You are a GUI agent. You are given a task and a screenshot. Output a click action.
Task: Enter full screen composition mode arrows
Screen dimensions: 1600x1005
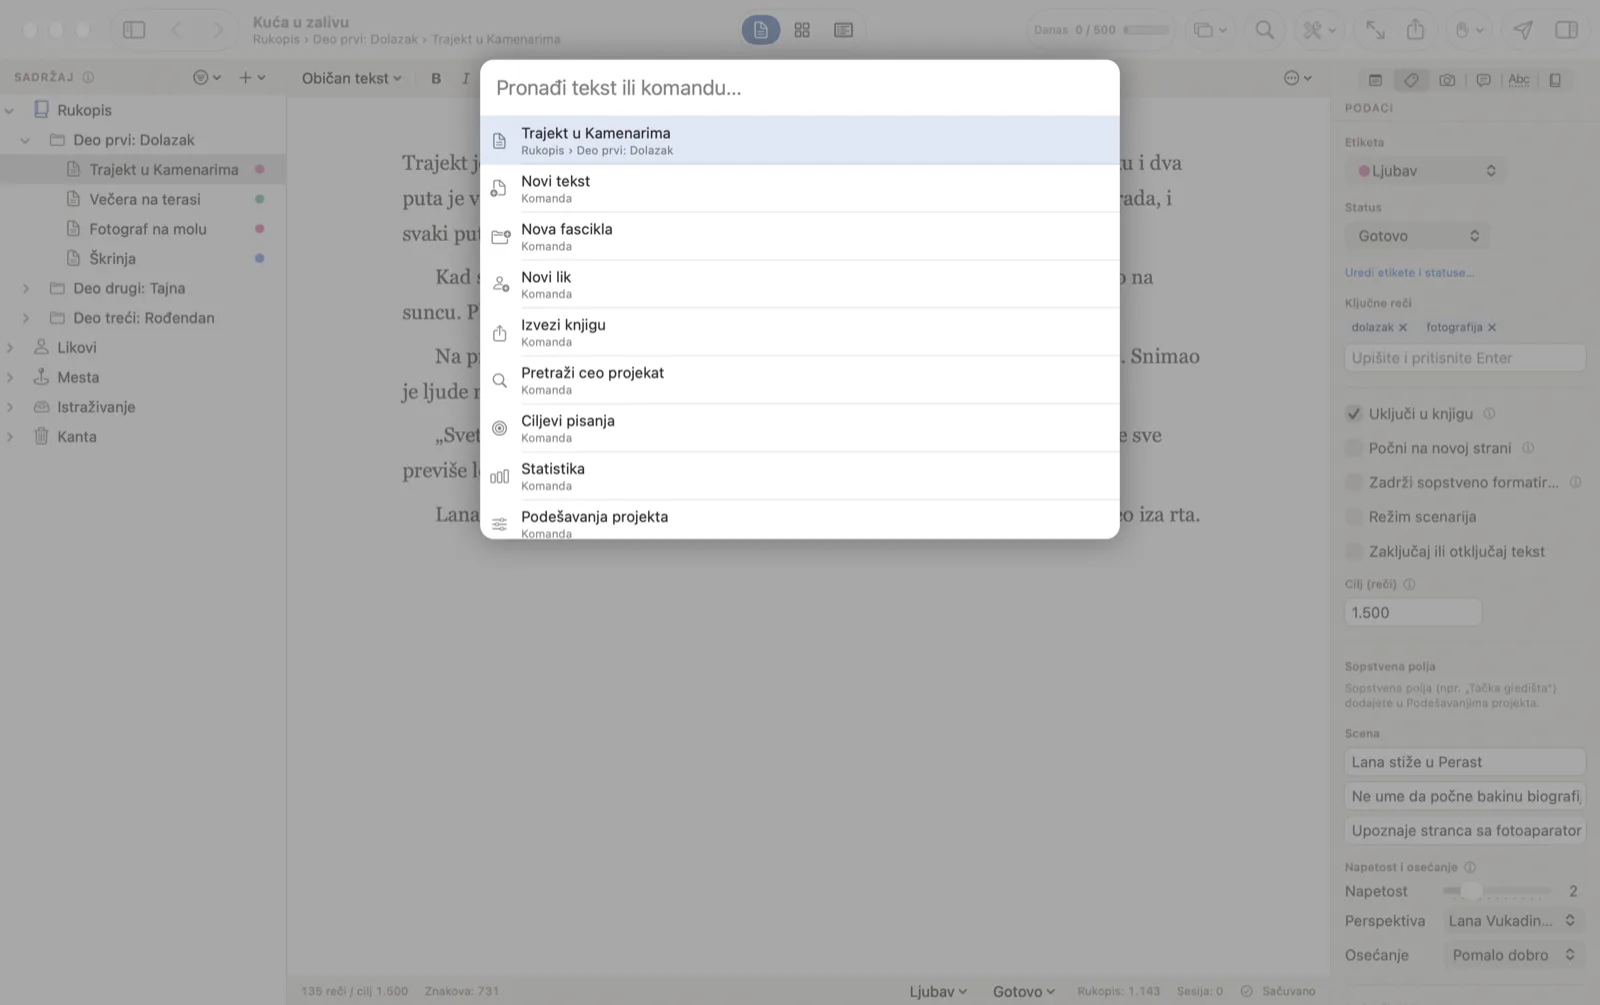[1375, 30]
